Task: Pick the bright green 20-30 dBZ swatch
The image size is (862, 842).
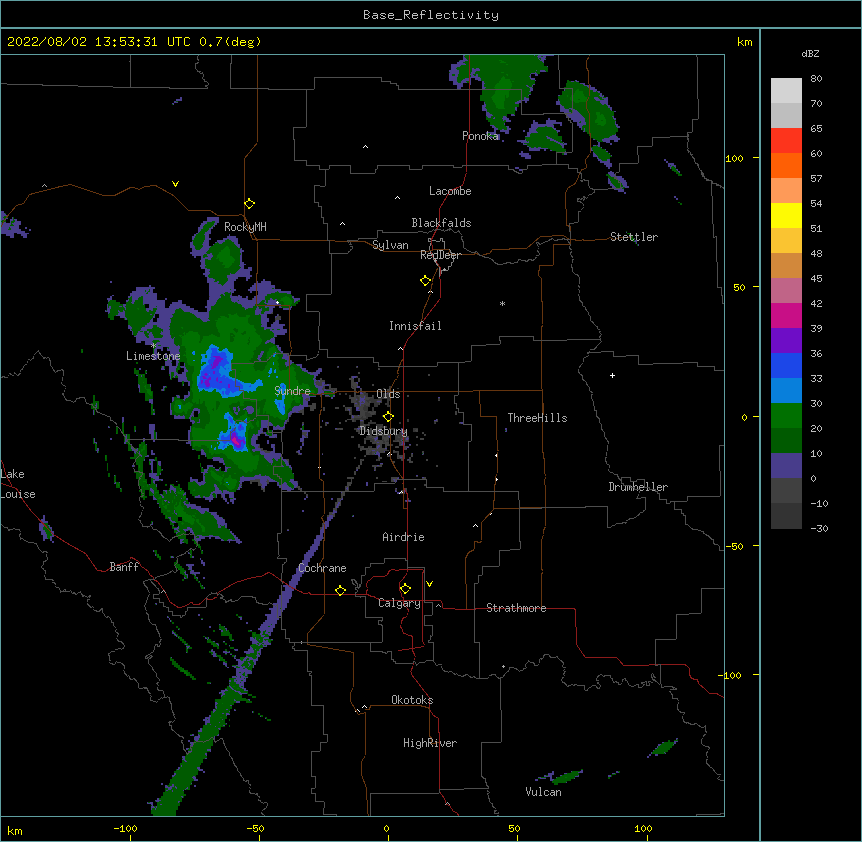Action: click(x=786, y=416)
